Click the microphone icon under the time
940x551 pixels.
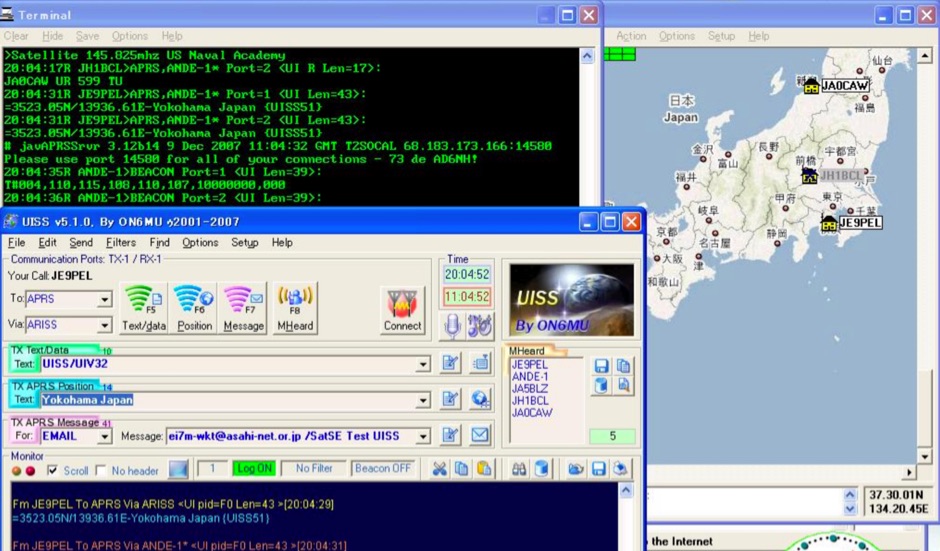click(x=452, y=326)
